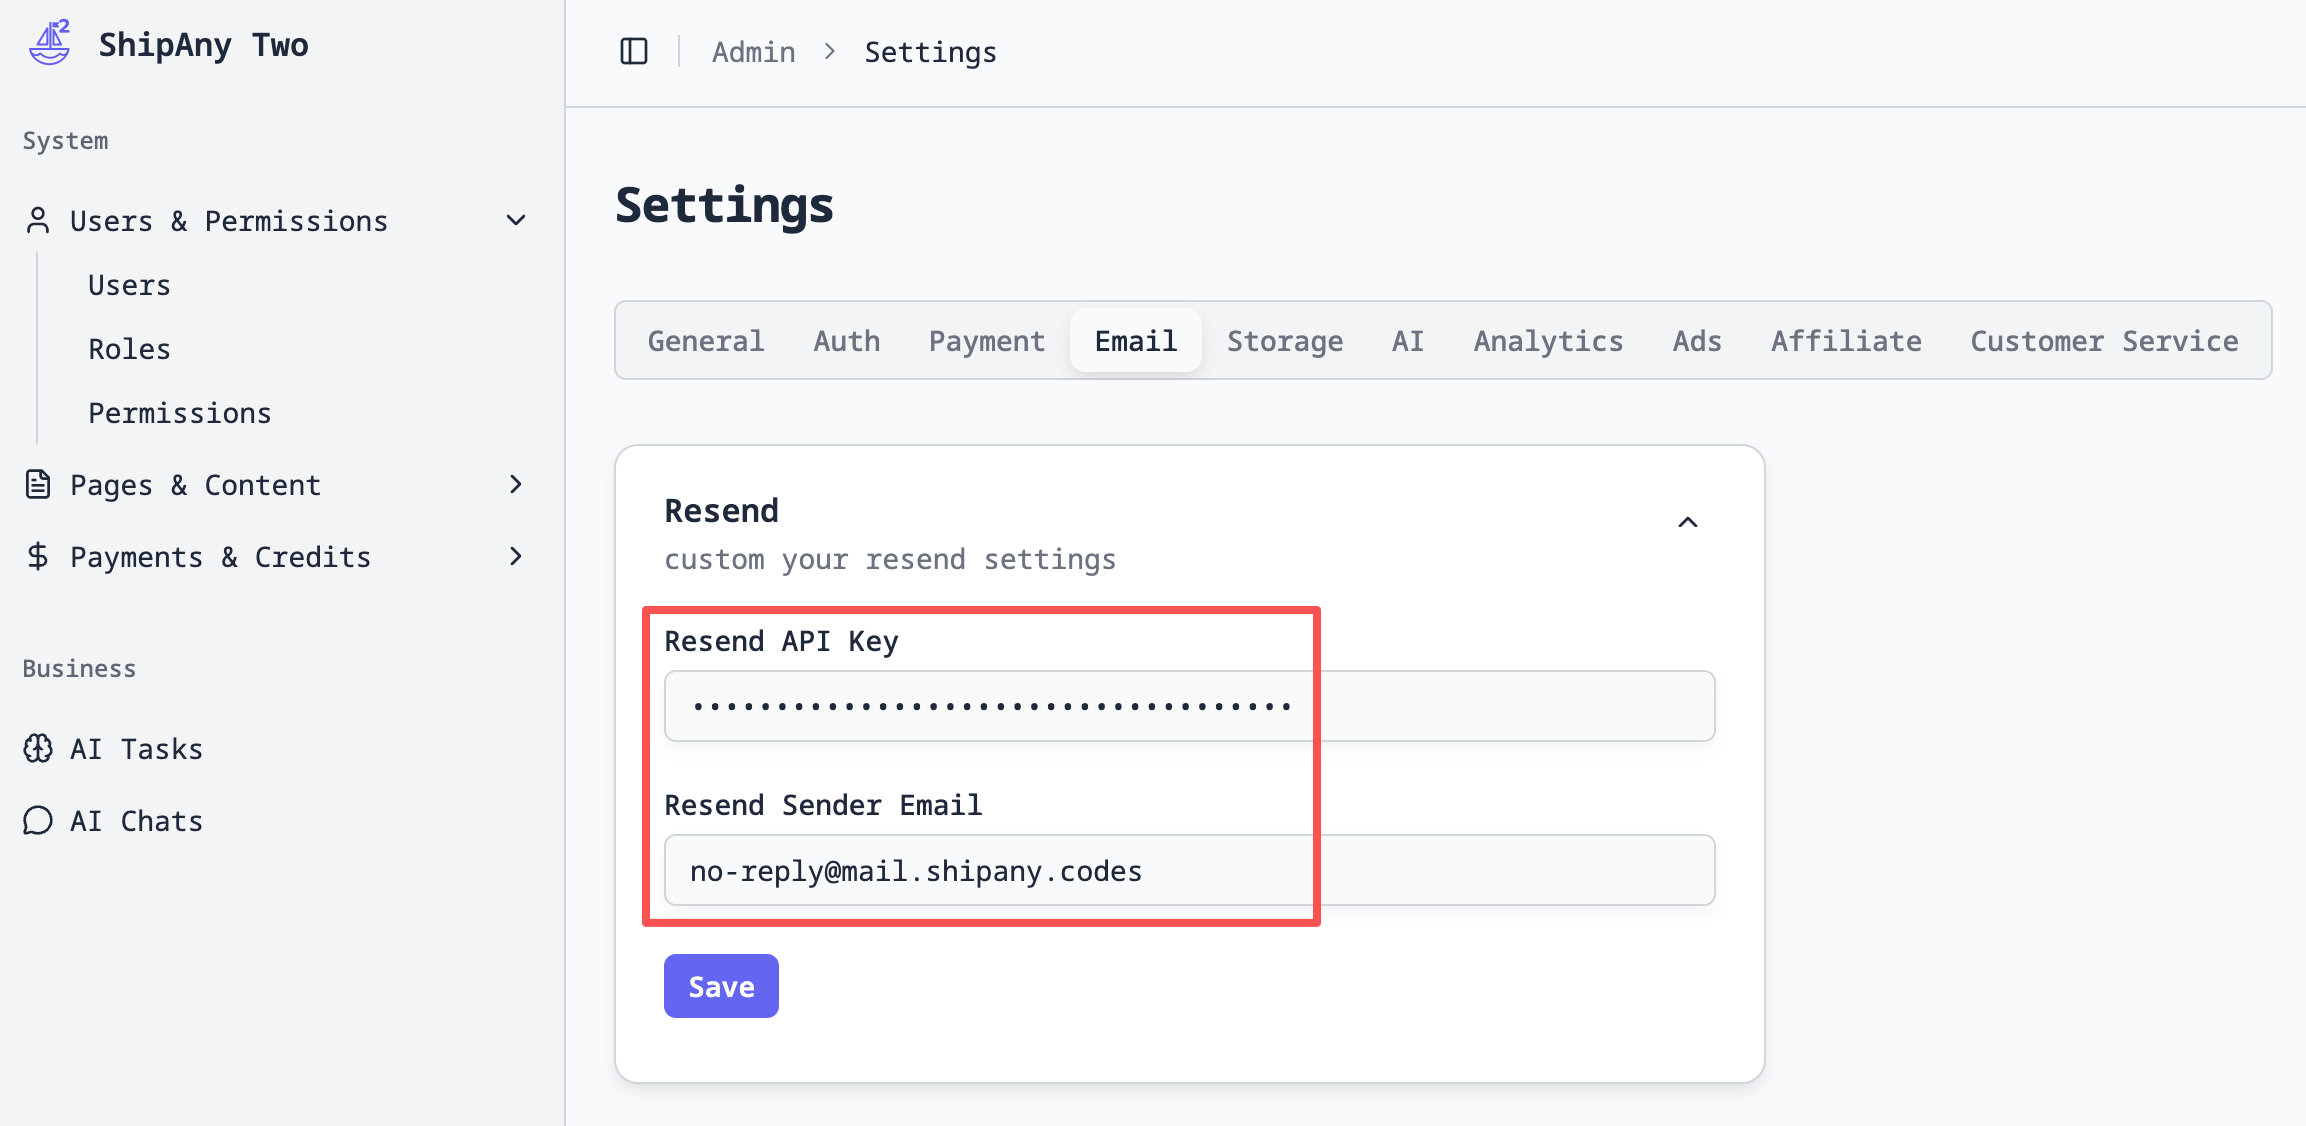Click the Users & Permissions person icon
The width and height of the screenshot is (2306, 1126).
(x=38, y=221)
